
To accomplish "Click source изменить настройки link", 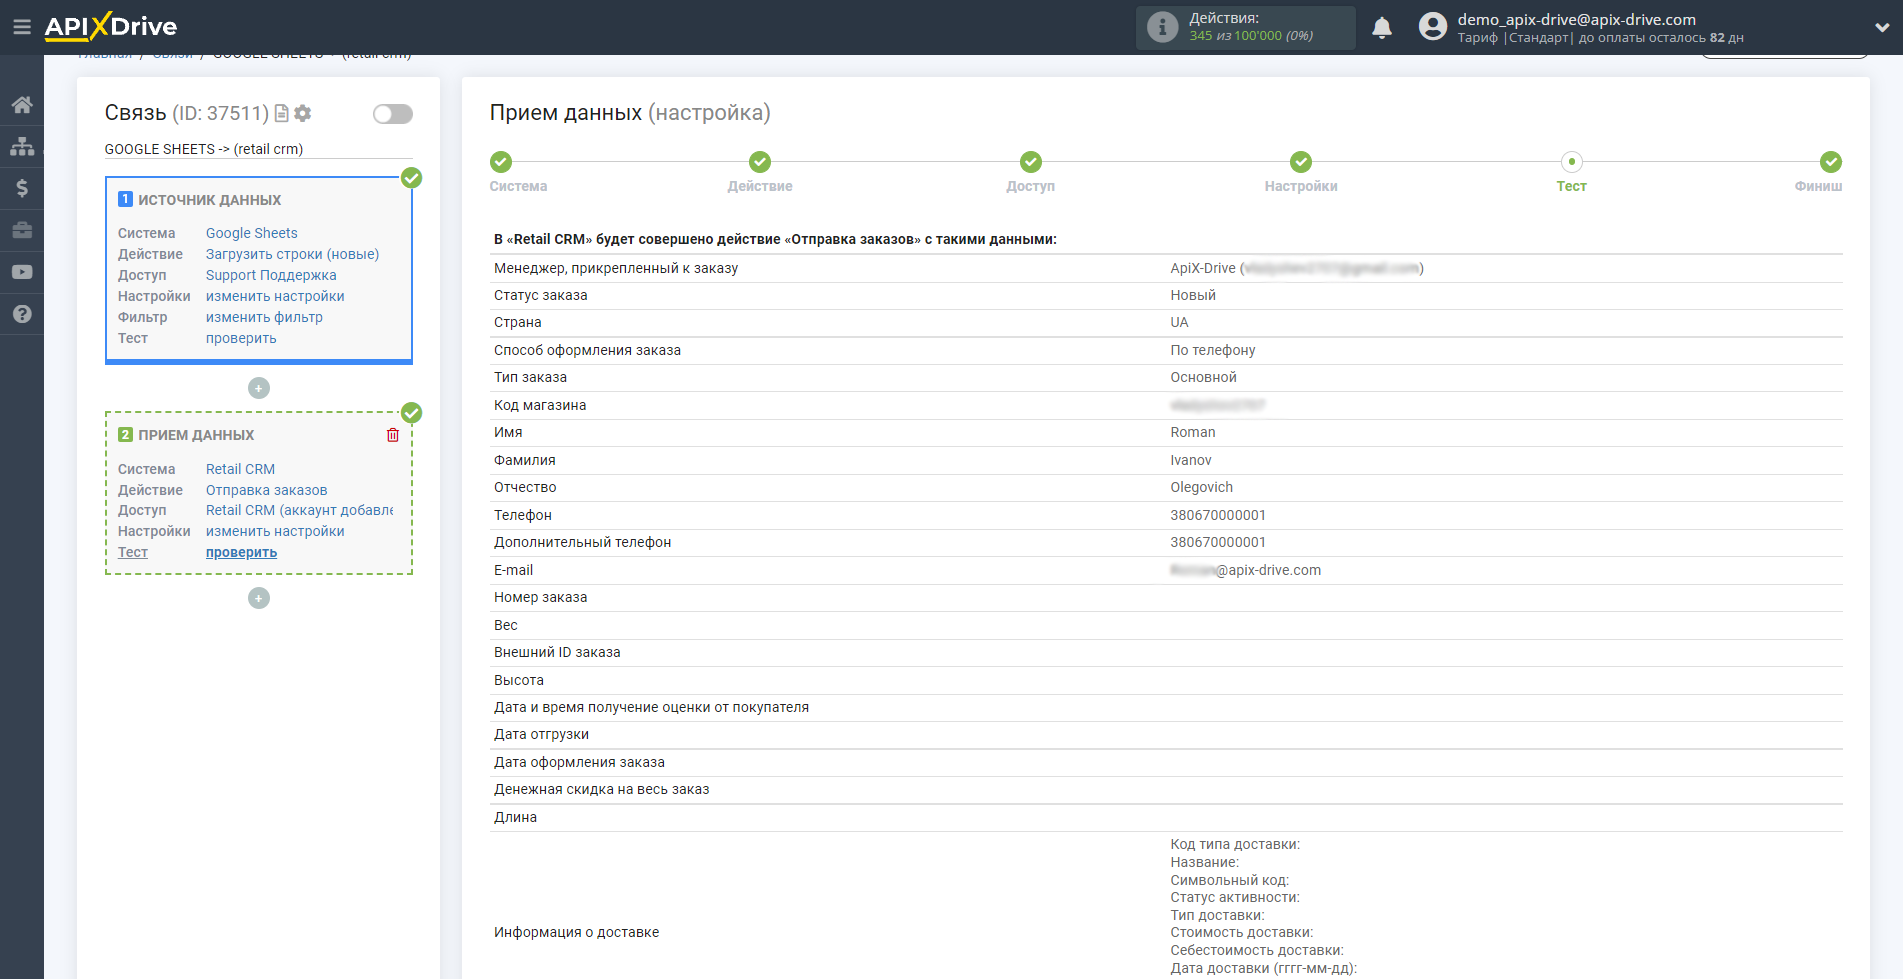I will pos(275,296).
